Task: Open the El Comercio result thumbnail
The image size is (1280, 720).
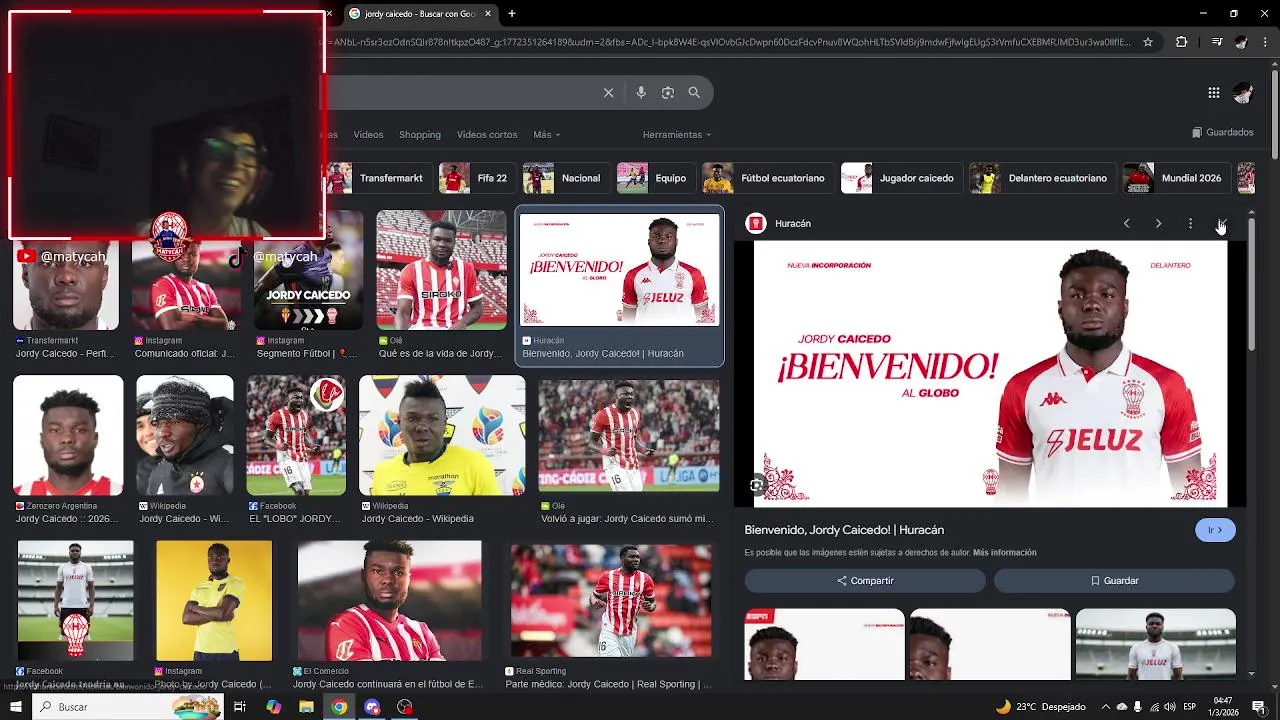Action: click(x=390, y=601)
